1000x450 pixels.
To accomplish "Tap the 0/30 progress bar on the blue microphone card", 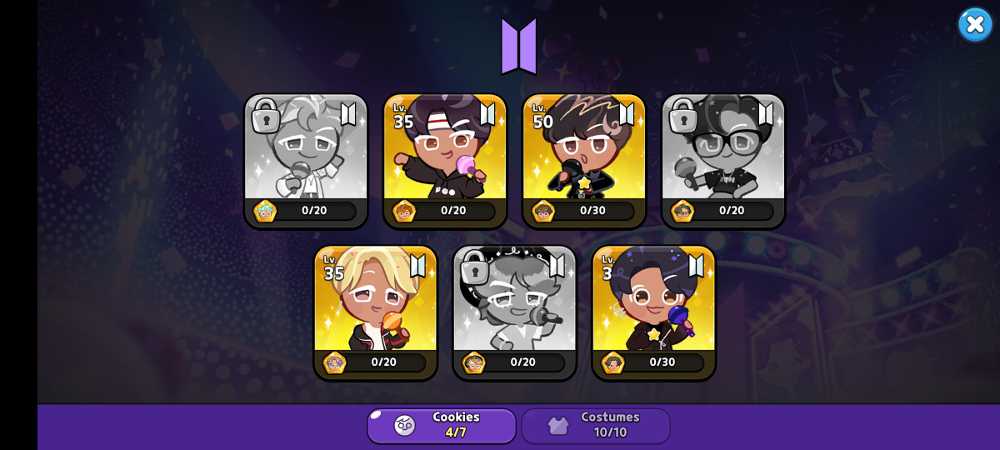I will coord(663,363).
